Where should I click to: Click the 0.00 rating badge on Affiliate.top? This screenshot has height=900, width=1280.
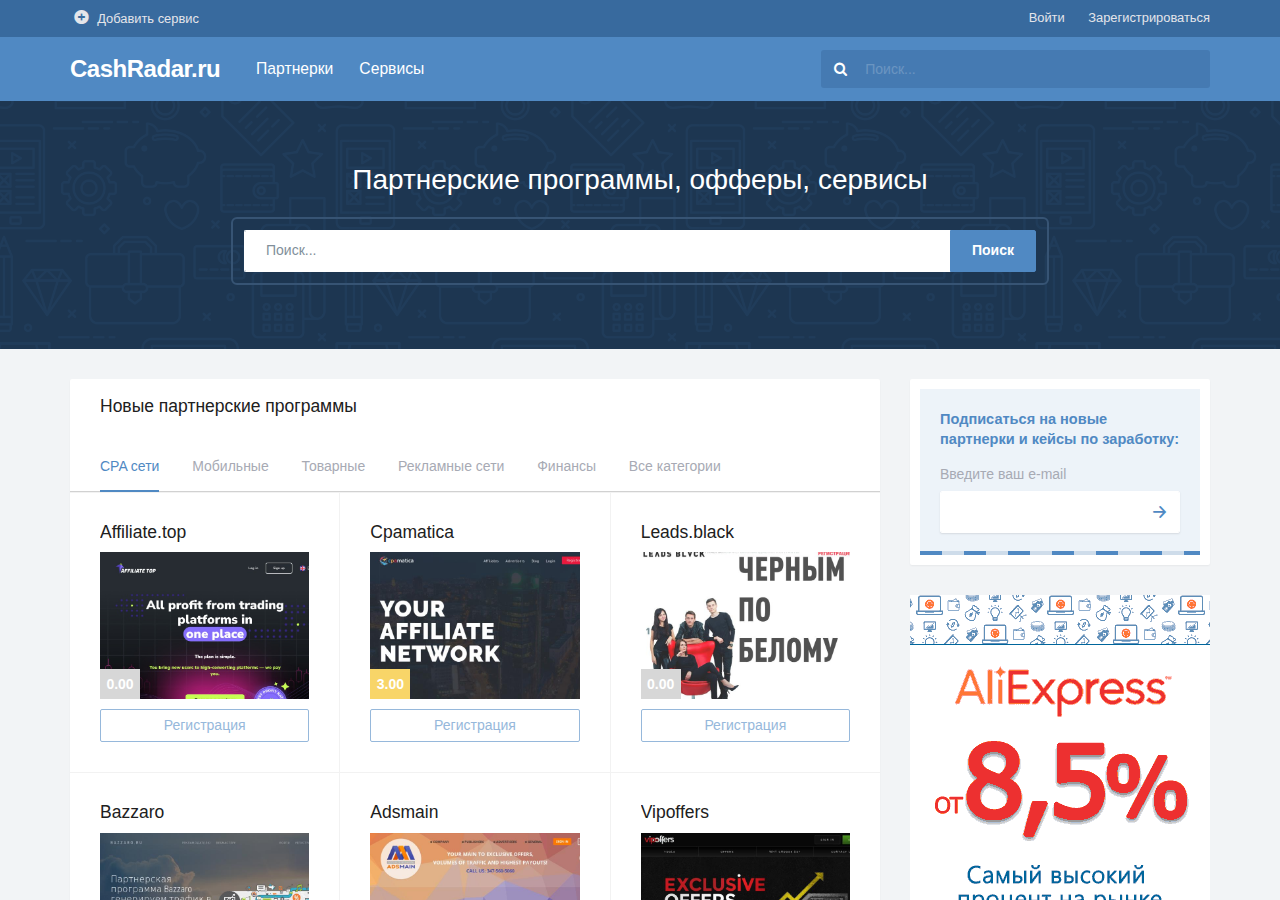pos(120,684)
